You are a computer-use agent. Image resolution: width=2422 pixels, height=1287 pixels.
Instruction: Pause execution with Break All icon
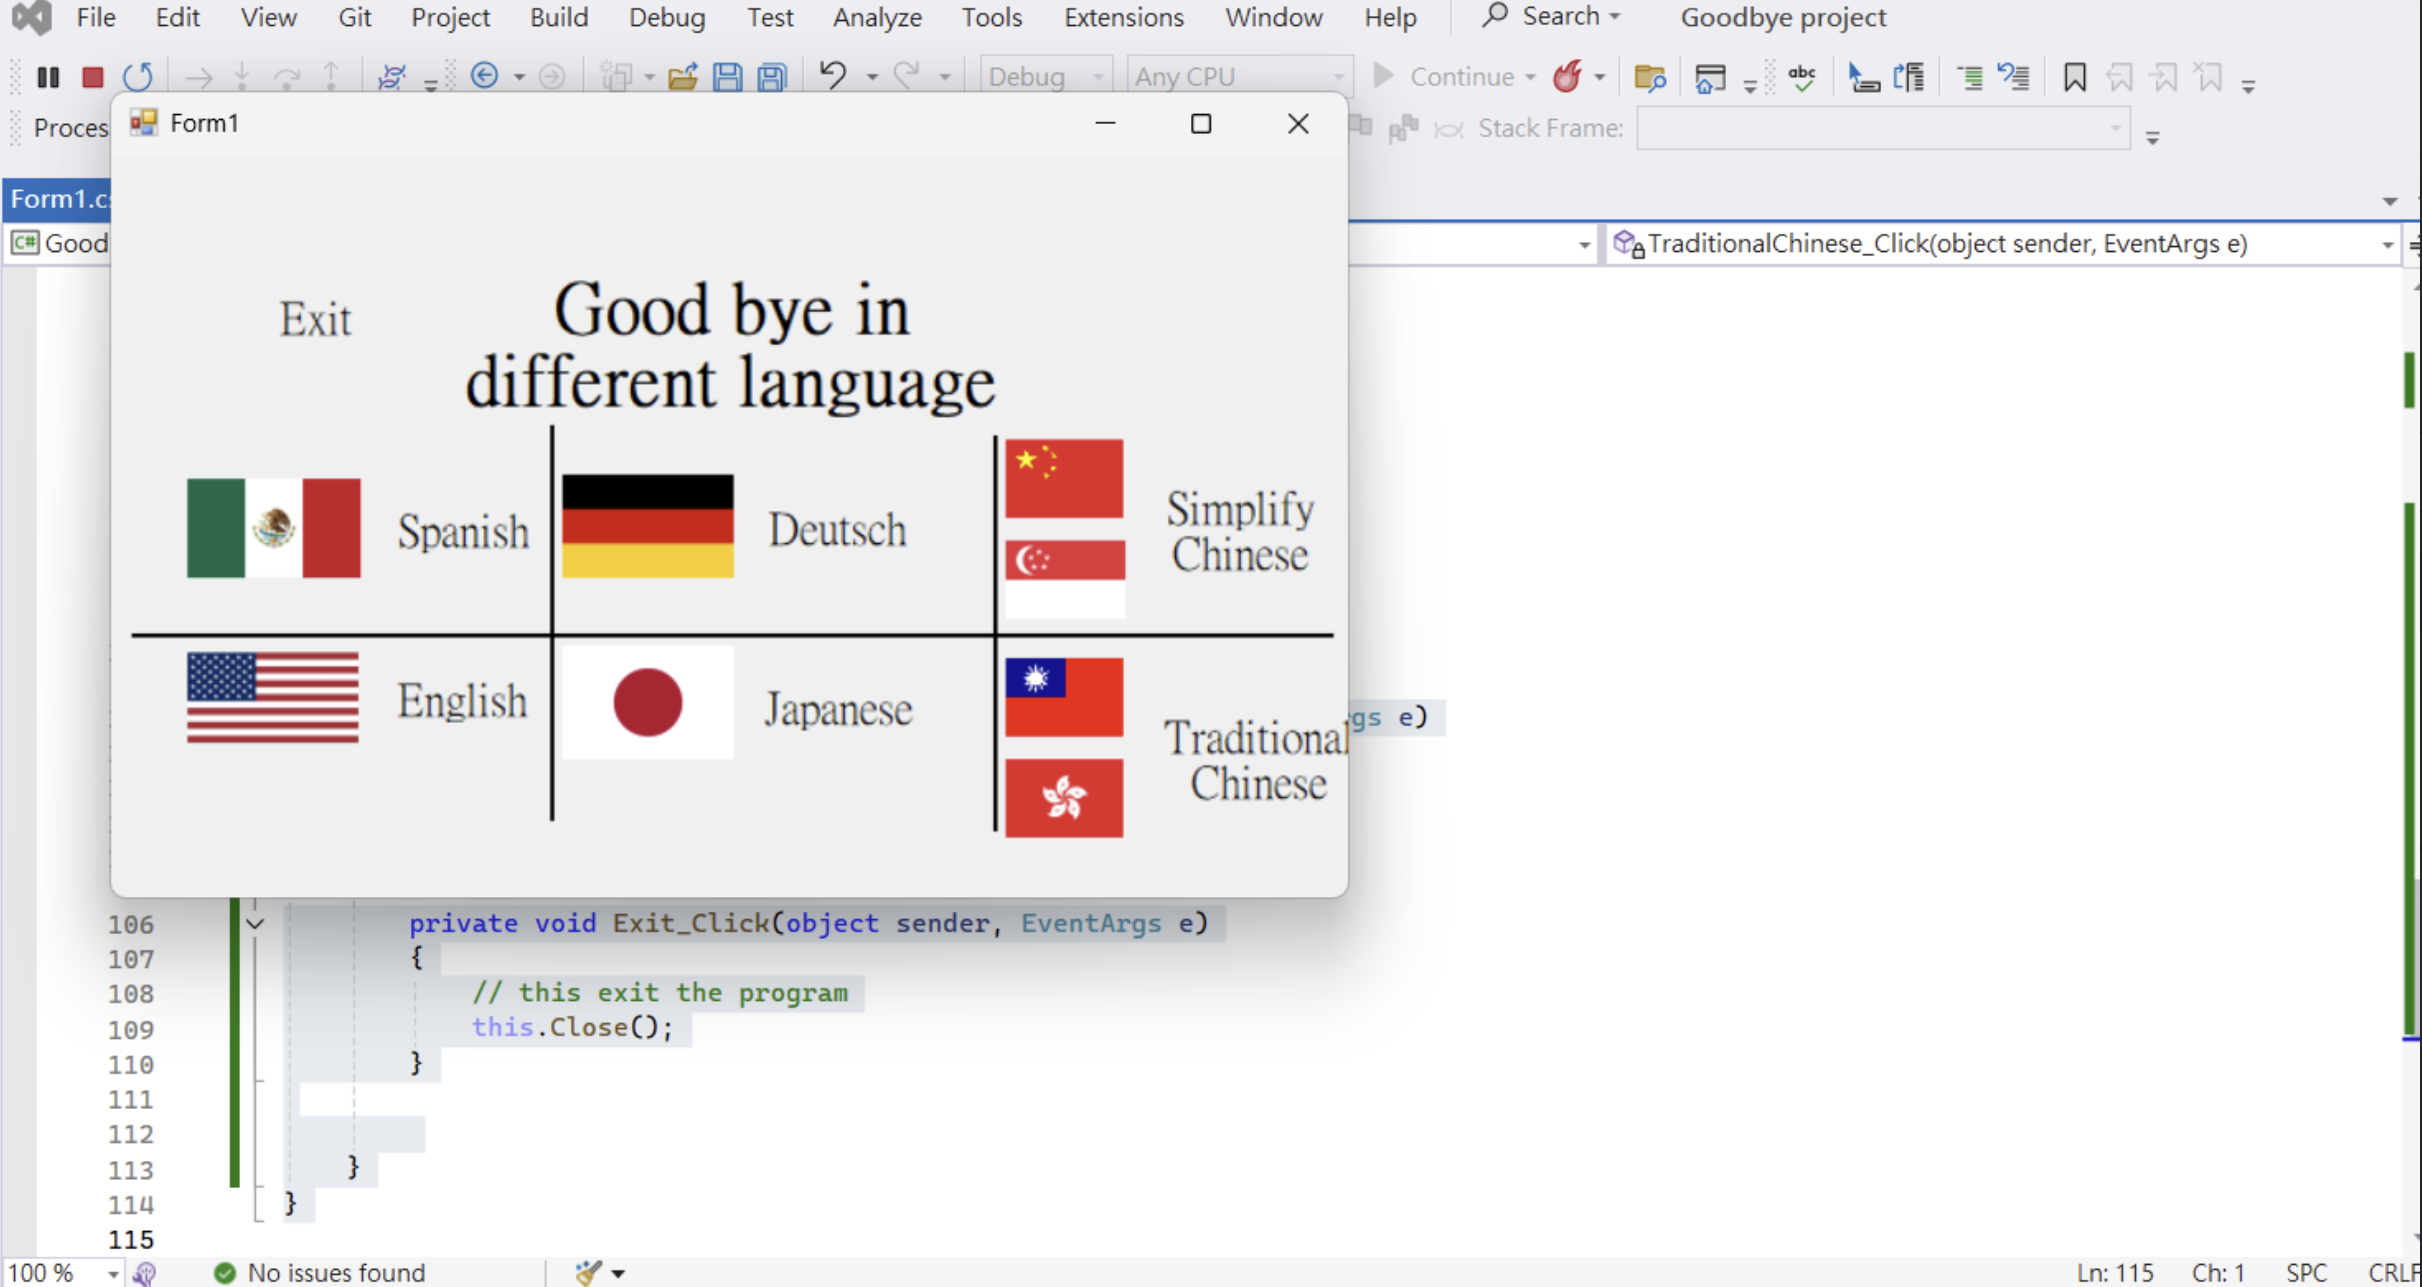48,77
